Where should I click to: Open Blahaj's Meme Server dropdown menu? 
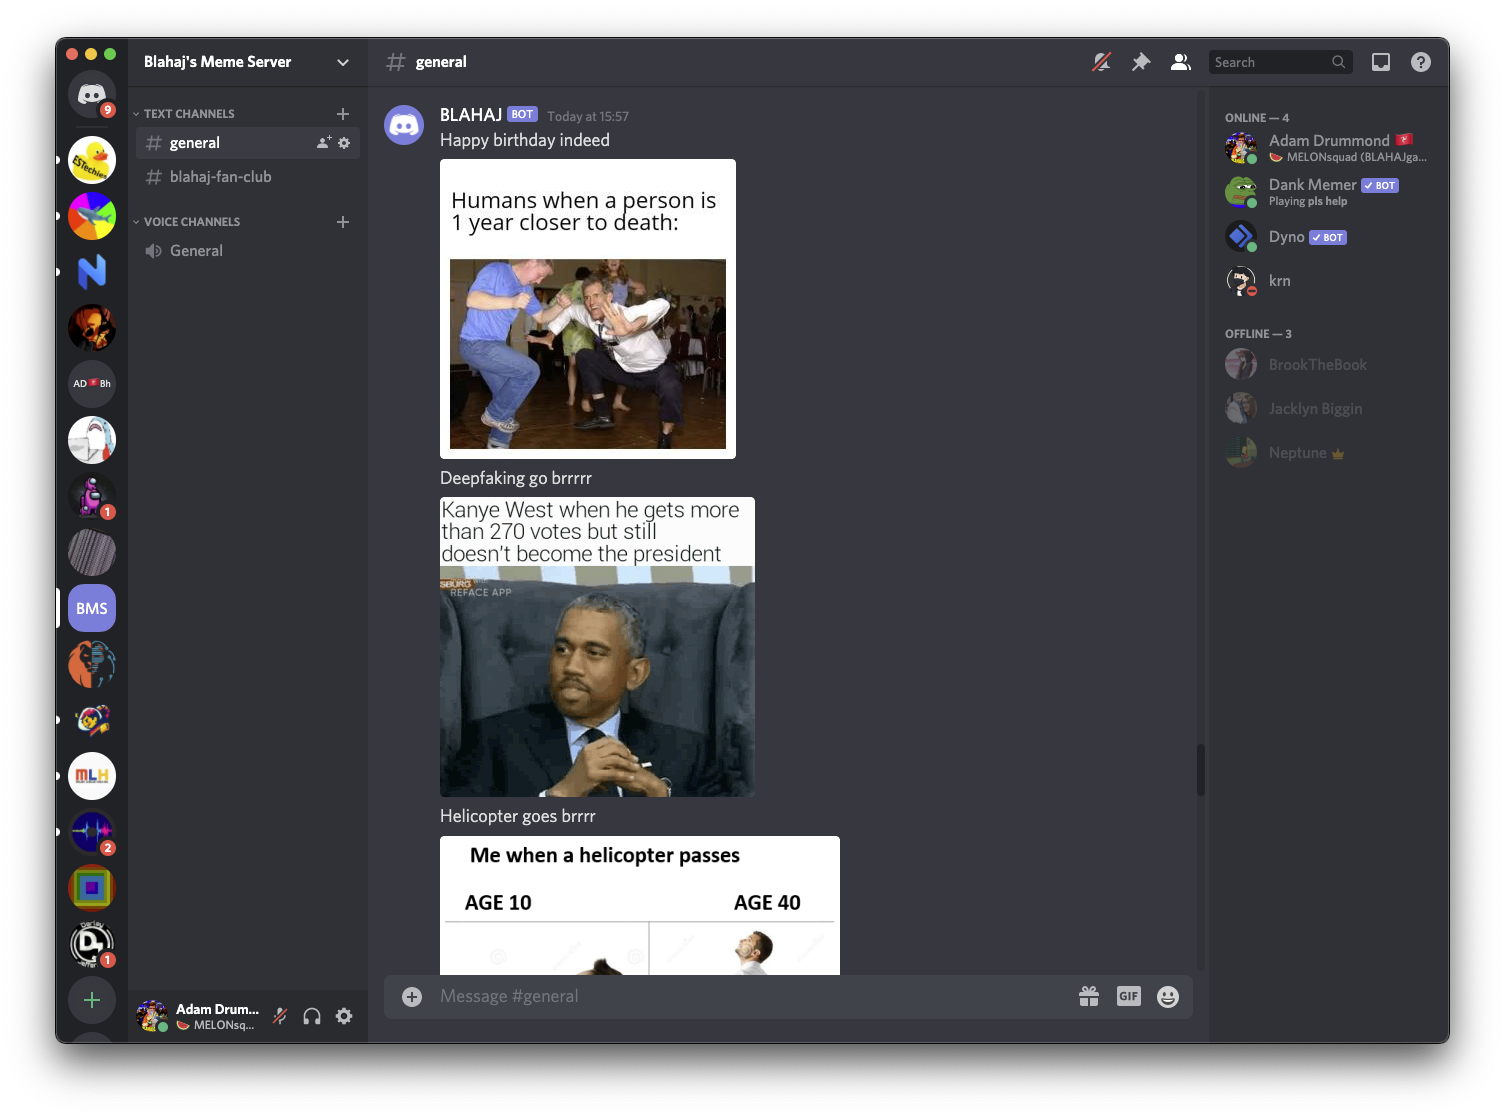248,62
